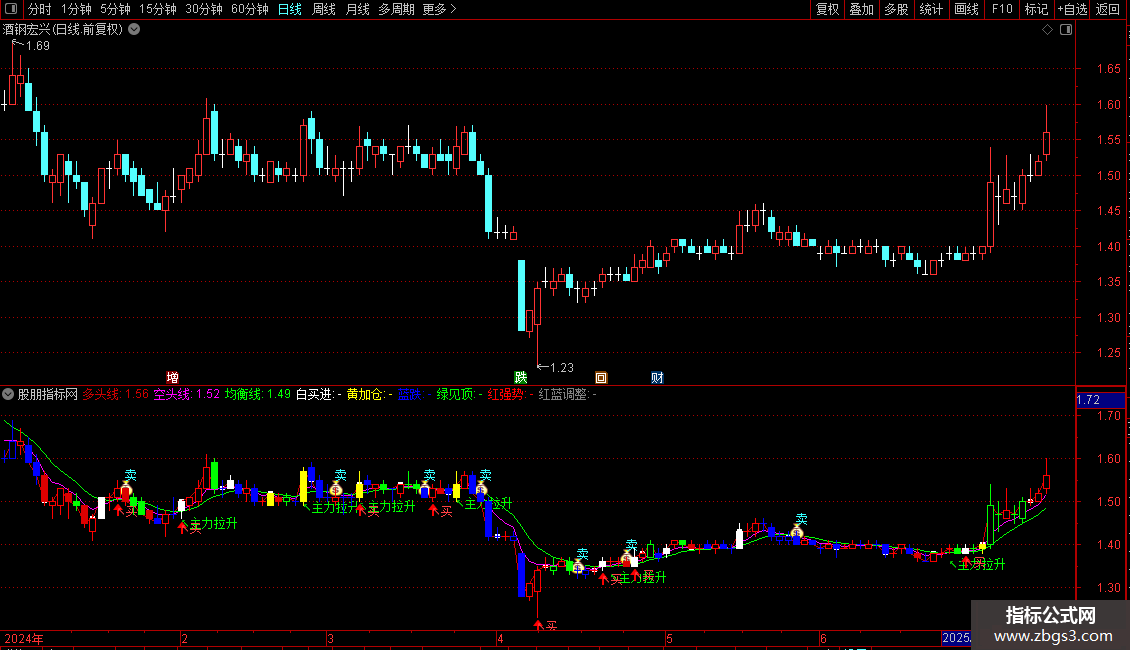Switch to 月线 monthly chart
Viewport: 1130px width, 650px height.
357,9
